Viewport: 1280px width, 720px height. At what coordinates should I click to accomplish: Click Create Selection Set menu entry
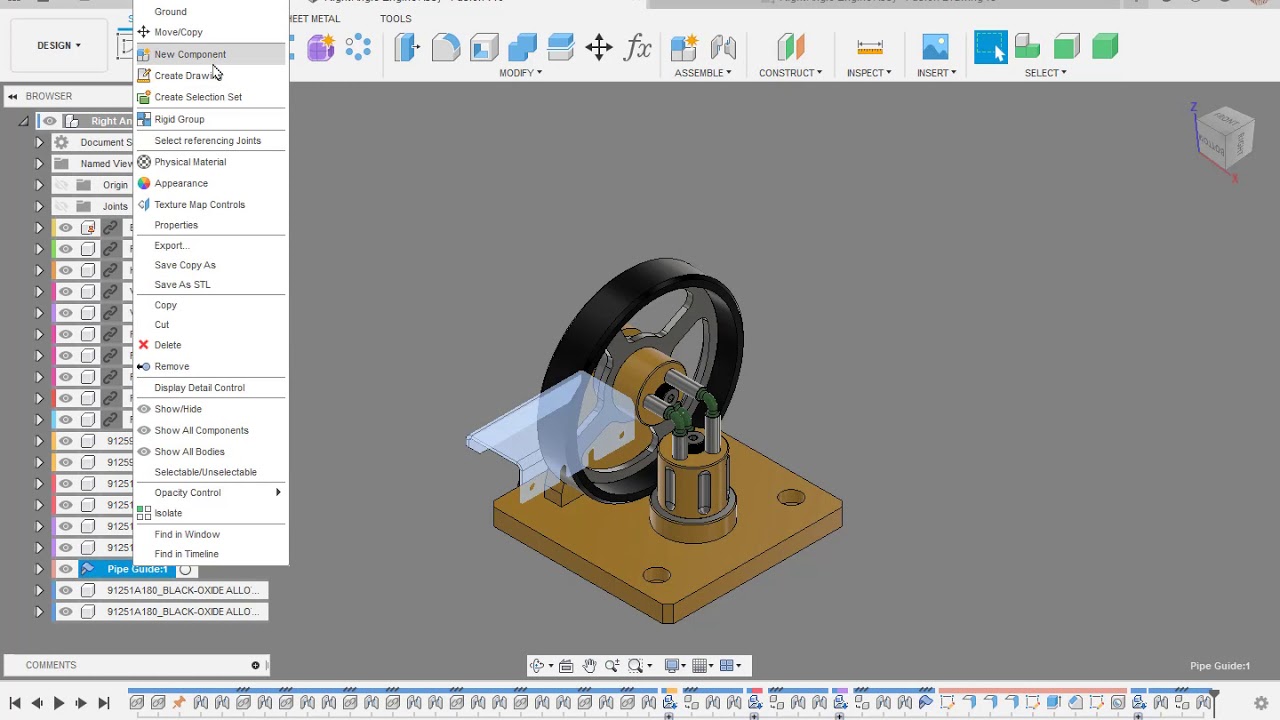point(211,97)
